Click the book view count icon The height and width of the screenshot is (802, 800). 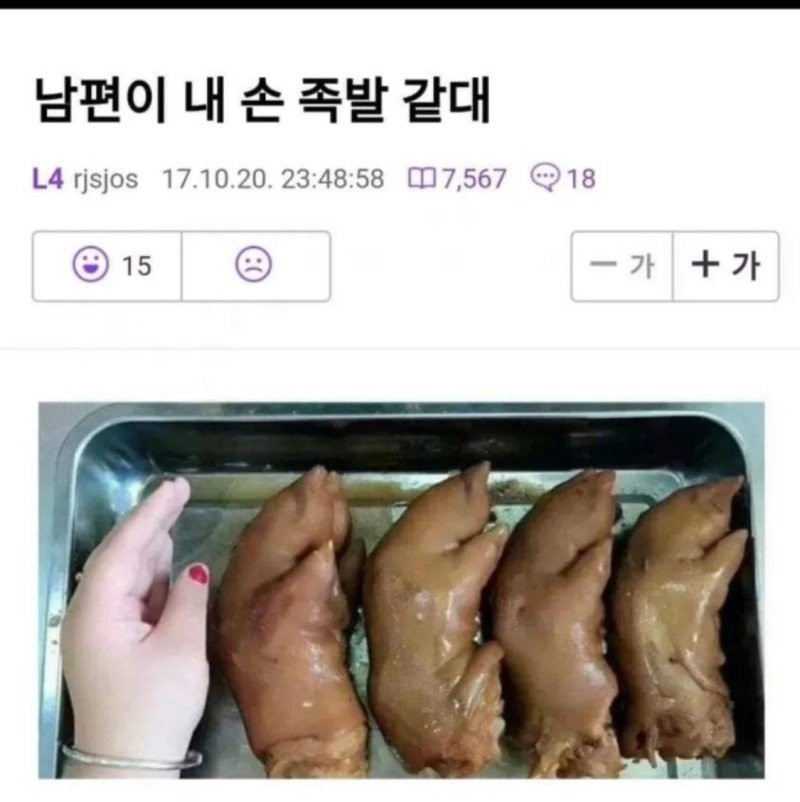click(x=421, y=178)
